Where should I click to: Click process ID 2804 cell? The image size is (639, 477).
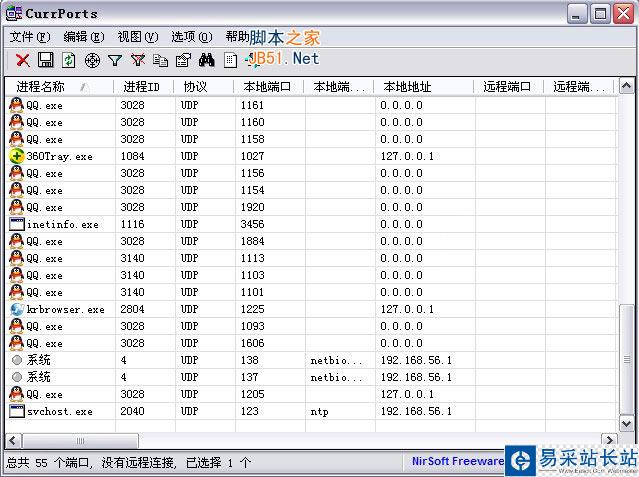tap(132, 309)
